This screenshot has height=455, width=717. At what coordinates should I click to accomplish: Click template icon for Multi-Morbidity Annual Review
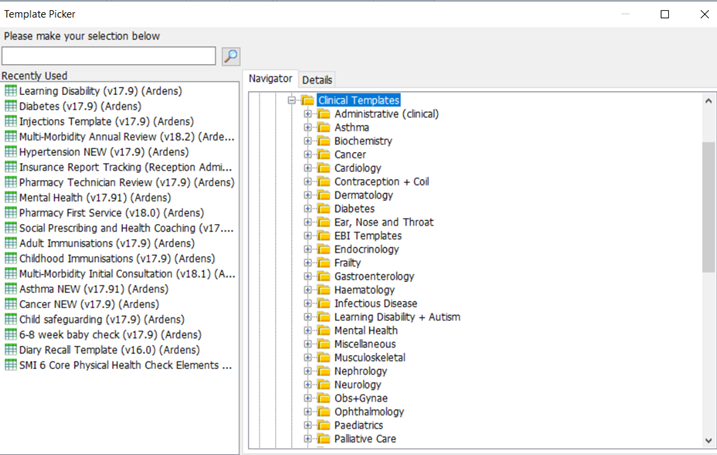11,136
